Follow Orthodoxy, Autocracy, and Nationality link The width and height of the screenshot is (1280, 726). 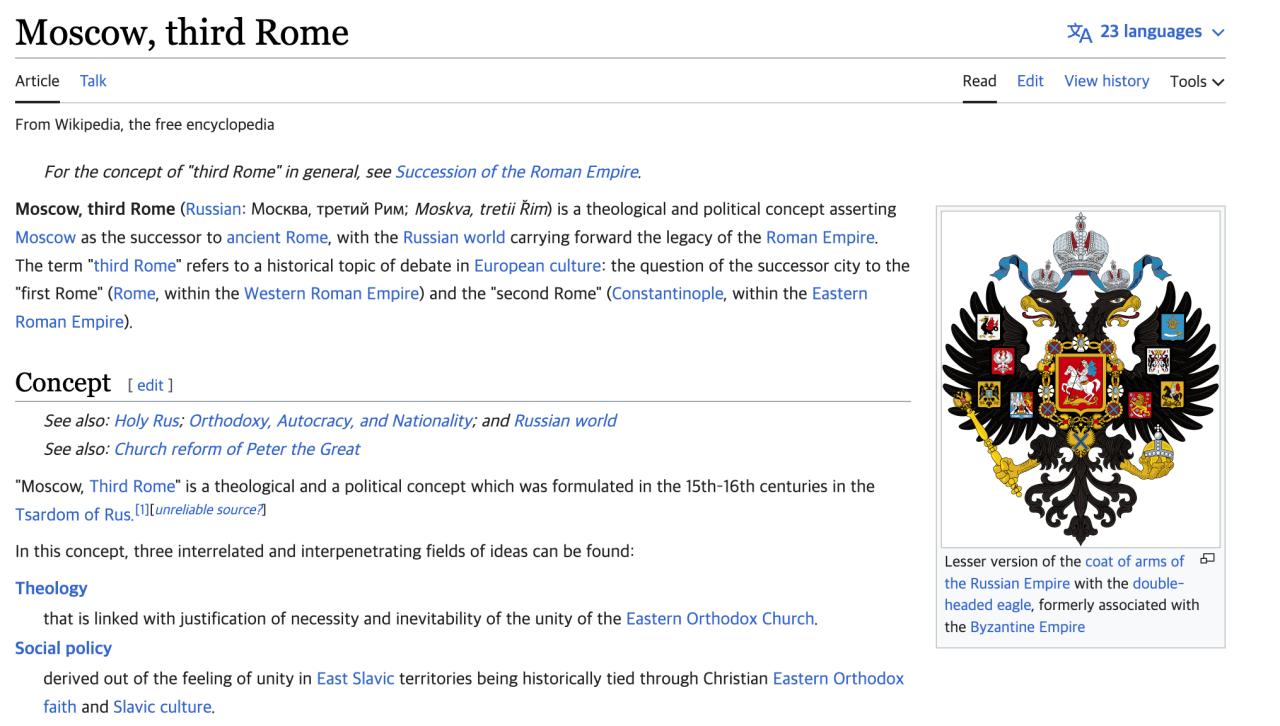coord(330,421)
